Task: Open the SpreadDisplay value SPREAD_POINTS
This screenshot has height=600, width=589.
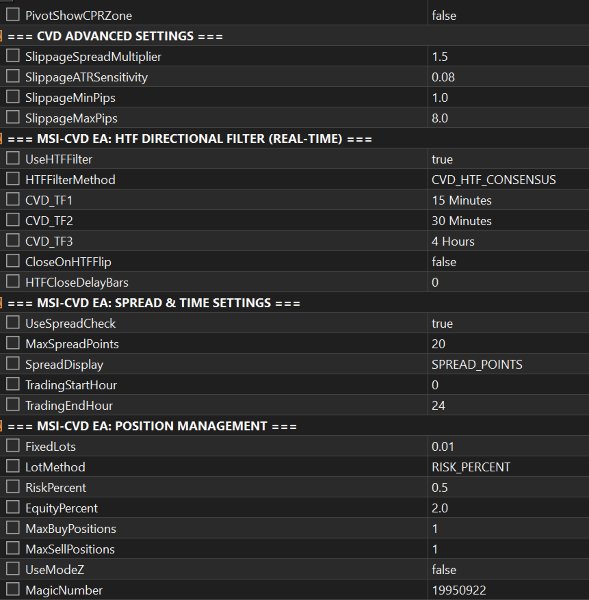Action: tap(476, 365)
